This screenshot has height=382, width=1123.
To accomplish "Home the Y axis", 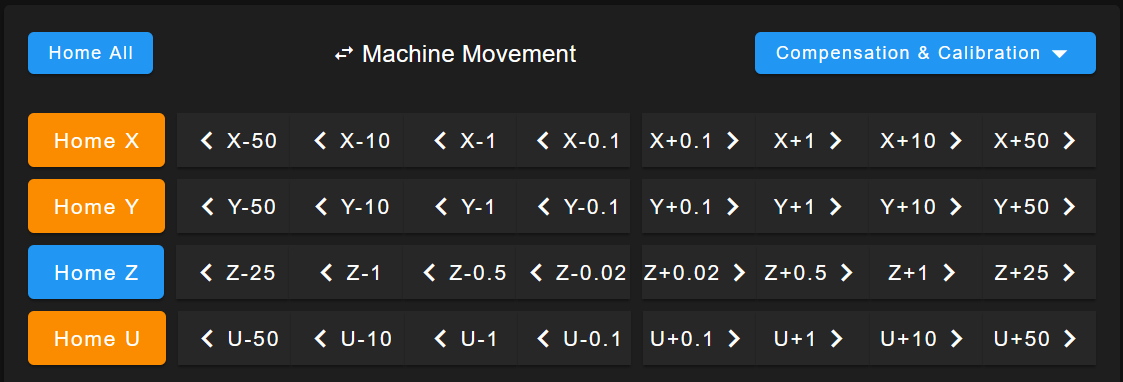I will (97, 206).
